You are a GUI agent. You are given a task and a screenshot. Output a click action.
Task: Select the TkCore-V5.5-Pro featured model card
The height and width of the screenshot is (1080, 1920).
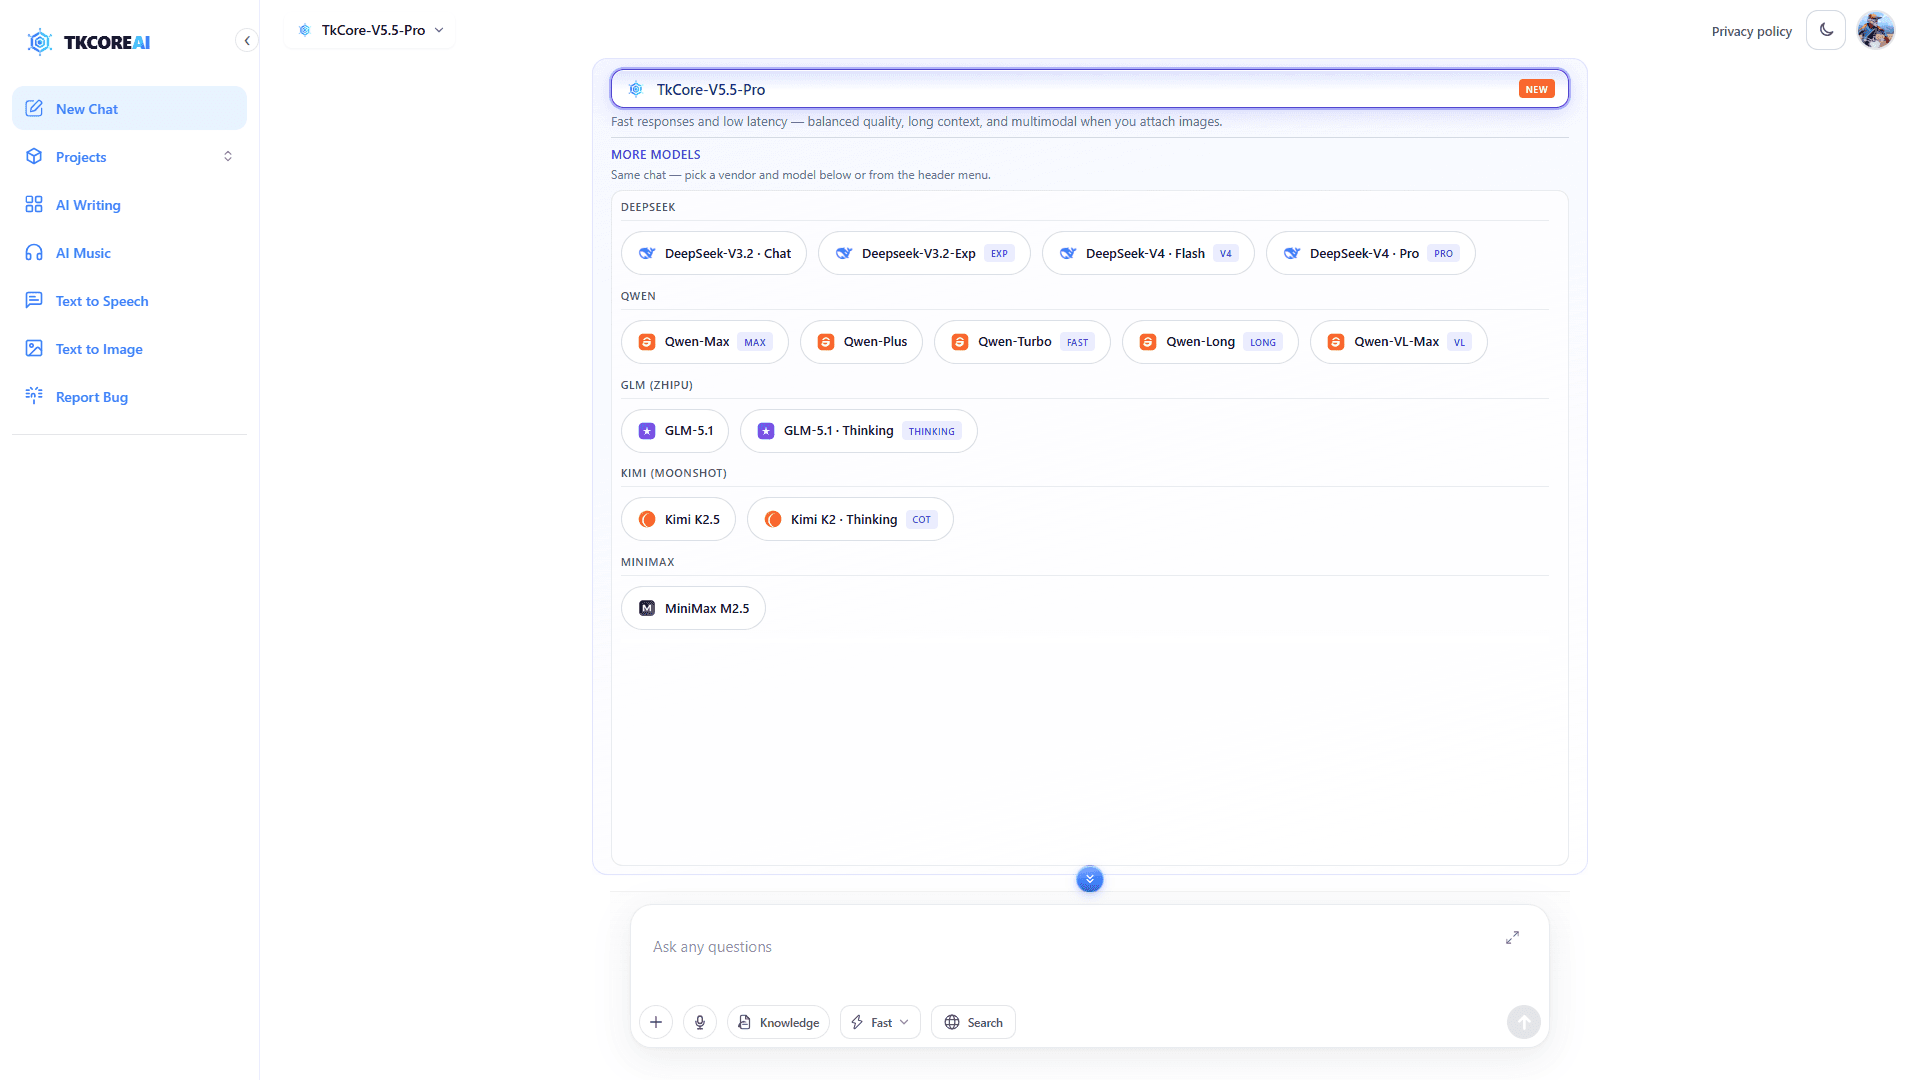click(1089, 89)
